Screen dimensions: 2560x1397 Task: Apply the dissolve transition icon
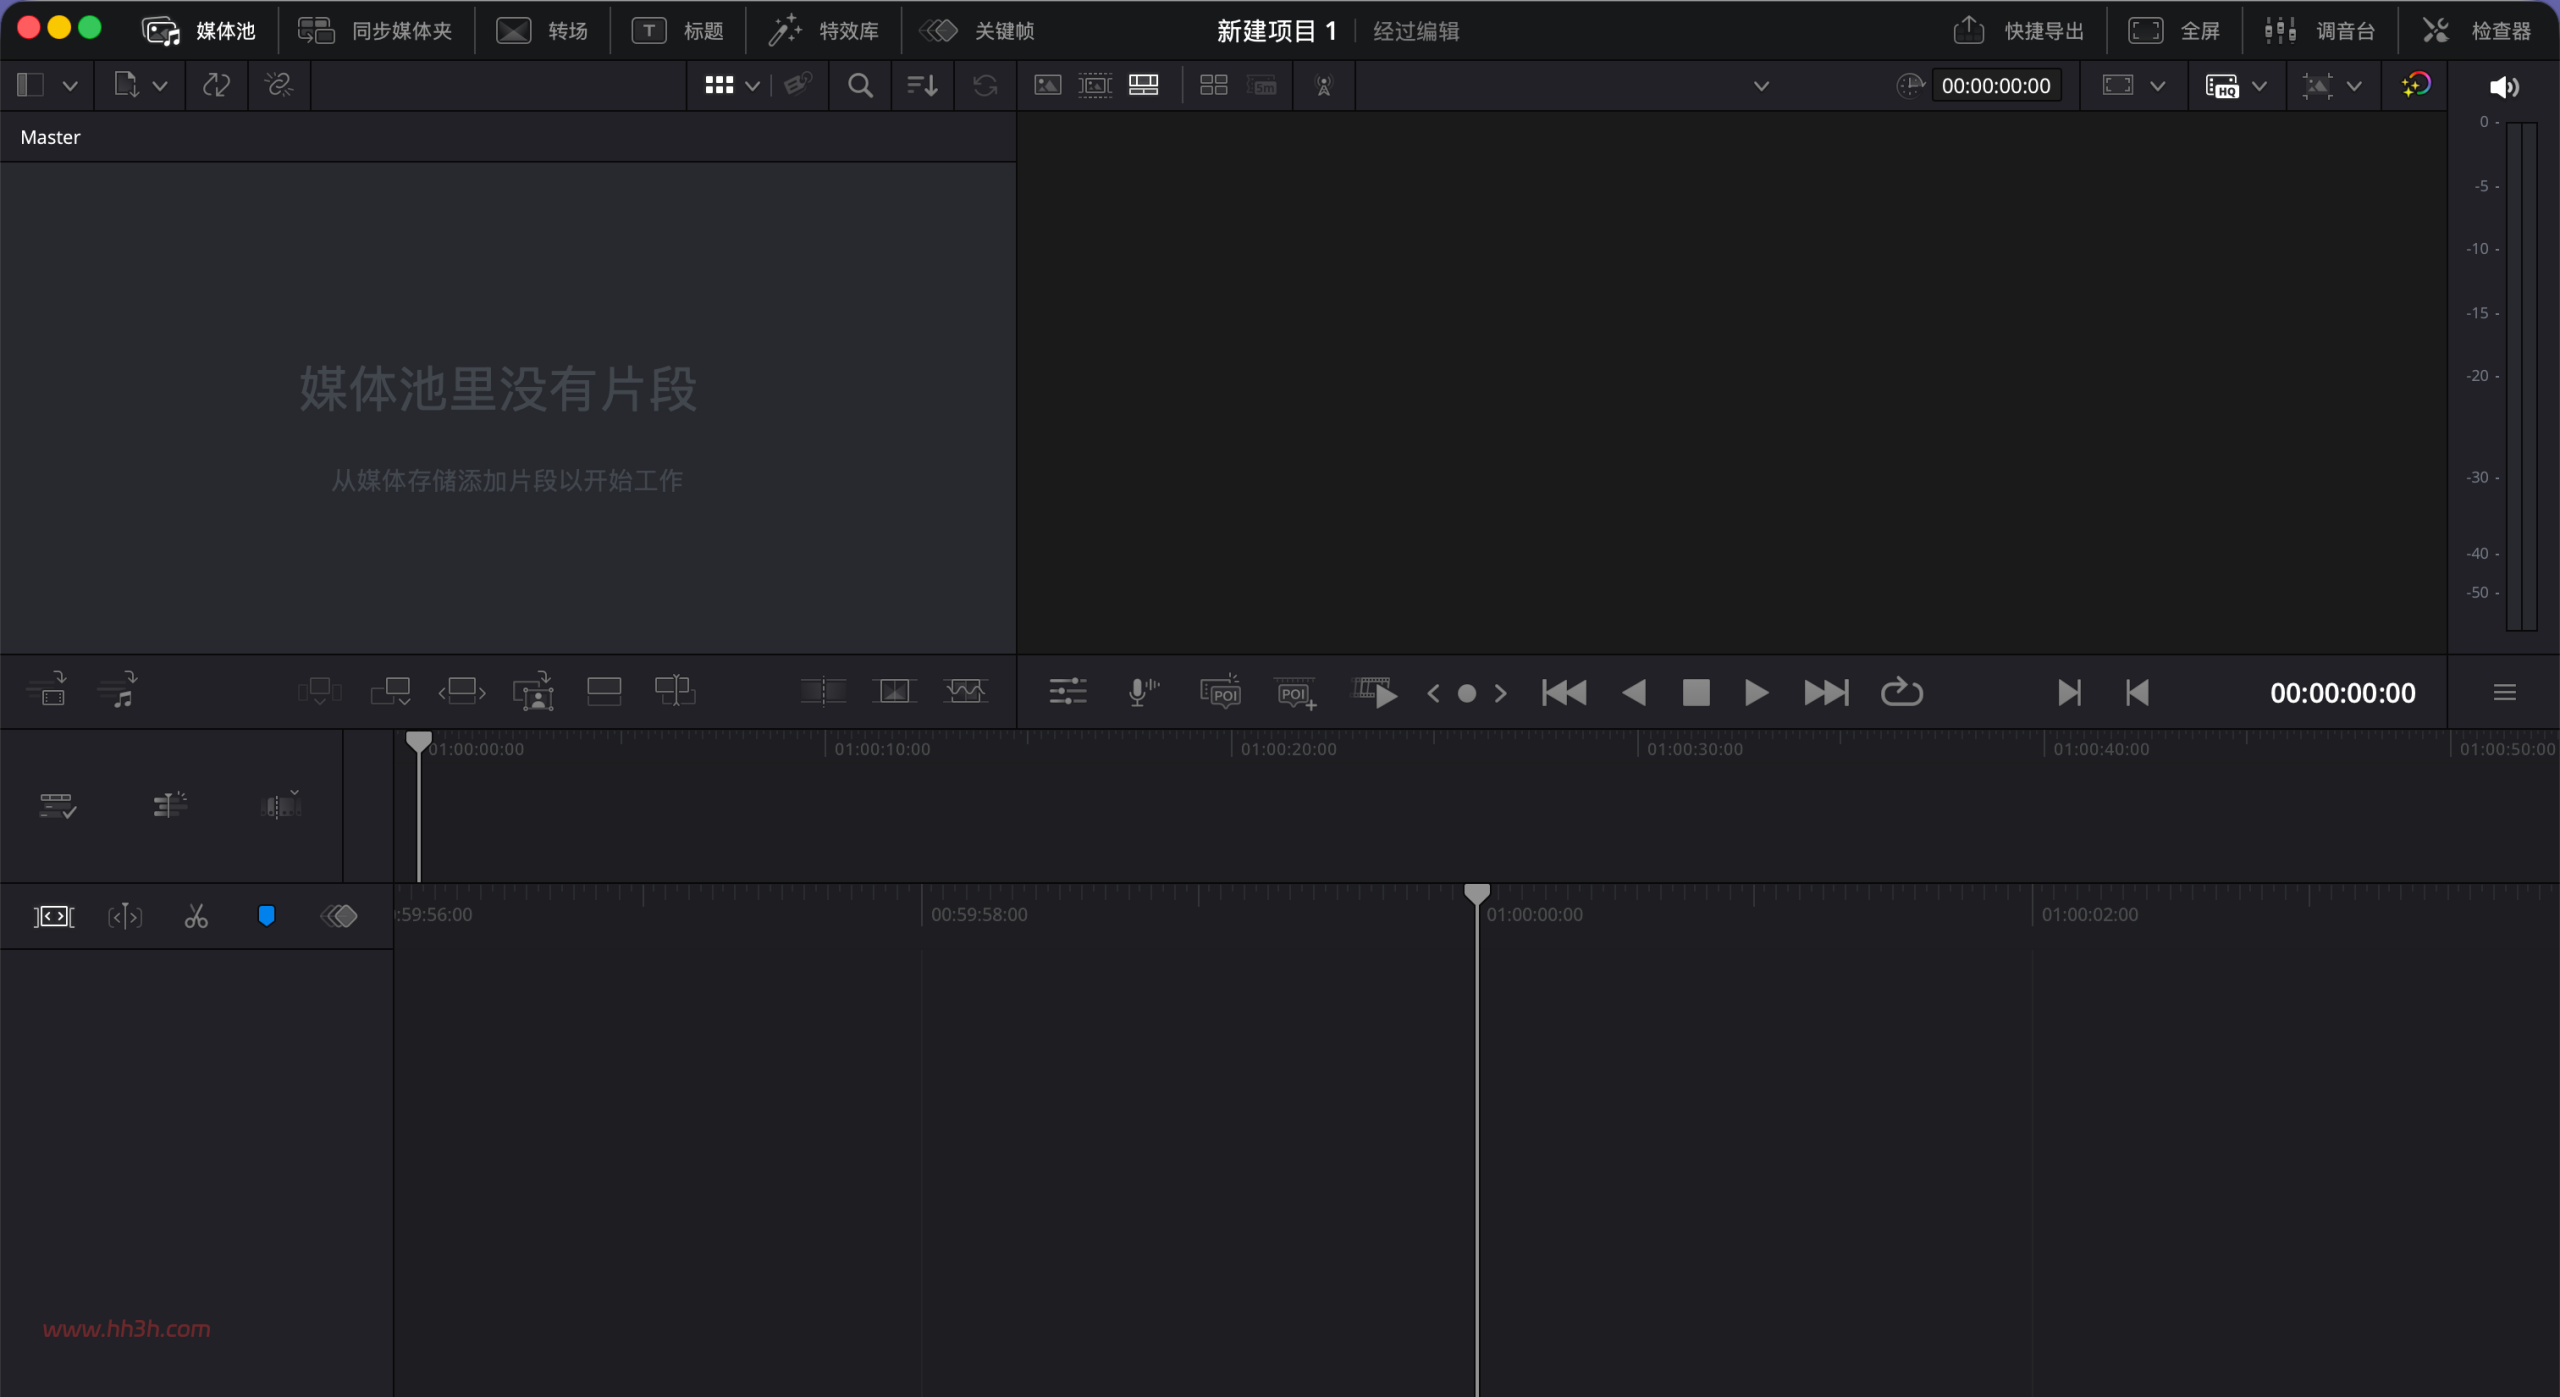[894, 691]
